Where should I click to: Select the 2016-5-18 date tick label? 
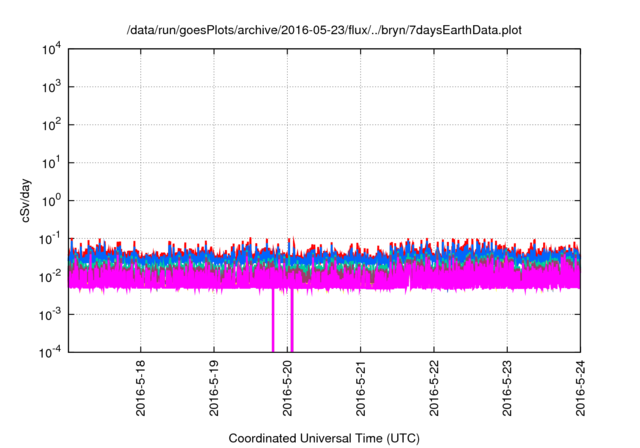pos(140,388)
